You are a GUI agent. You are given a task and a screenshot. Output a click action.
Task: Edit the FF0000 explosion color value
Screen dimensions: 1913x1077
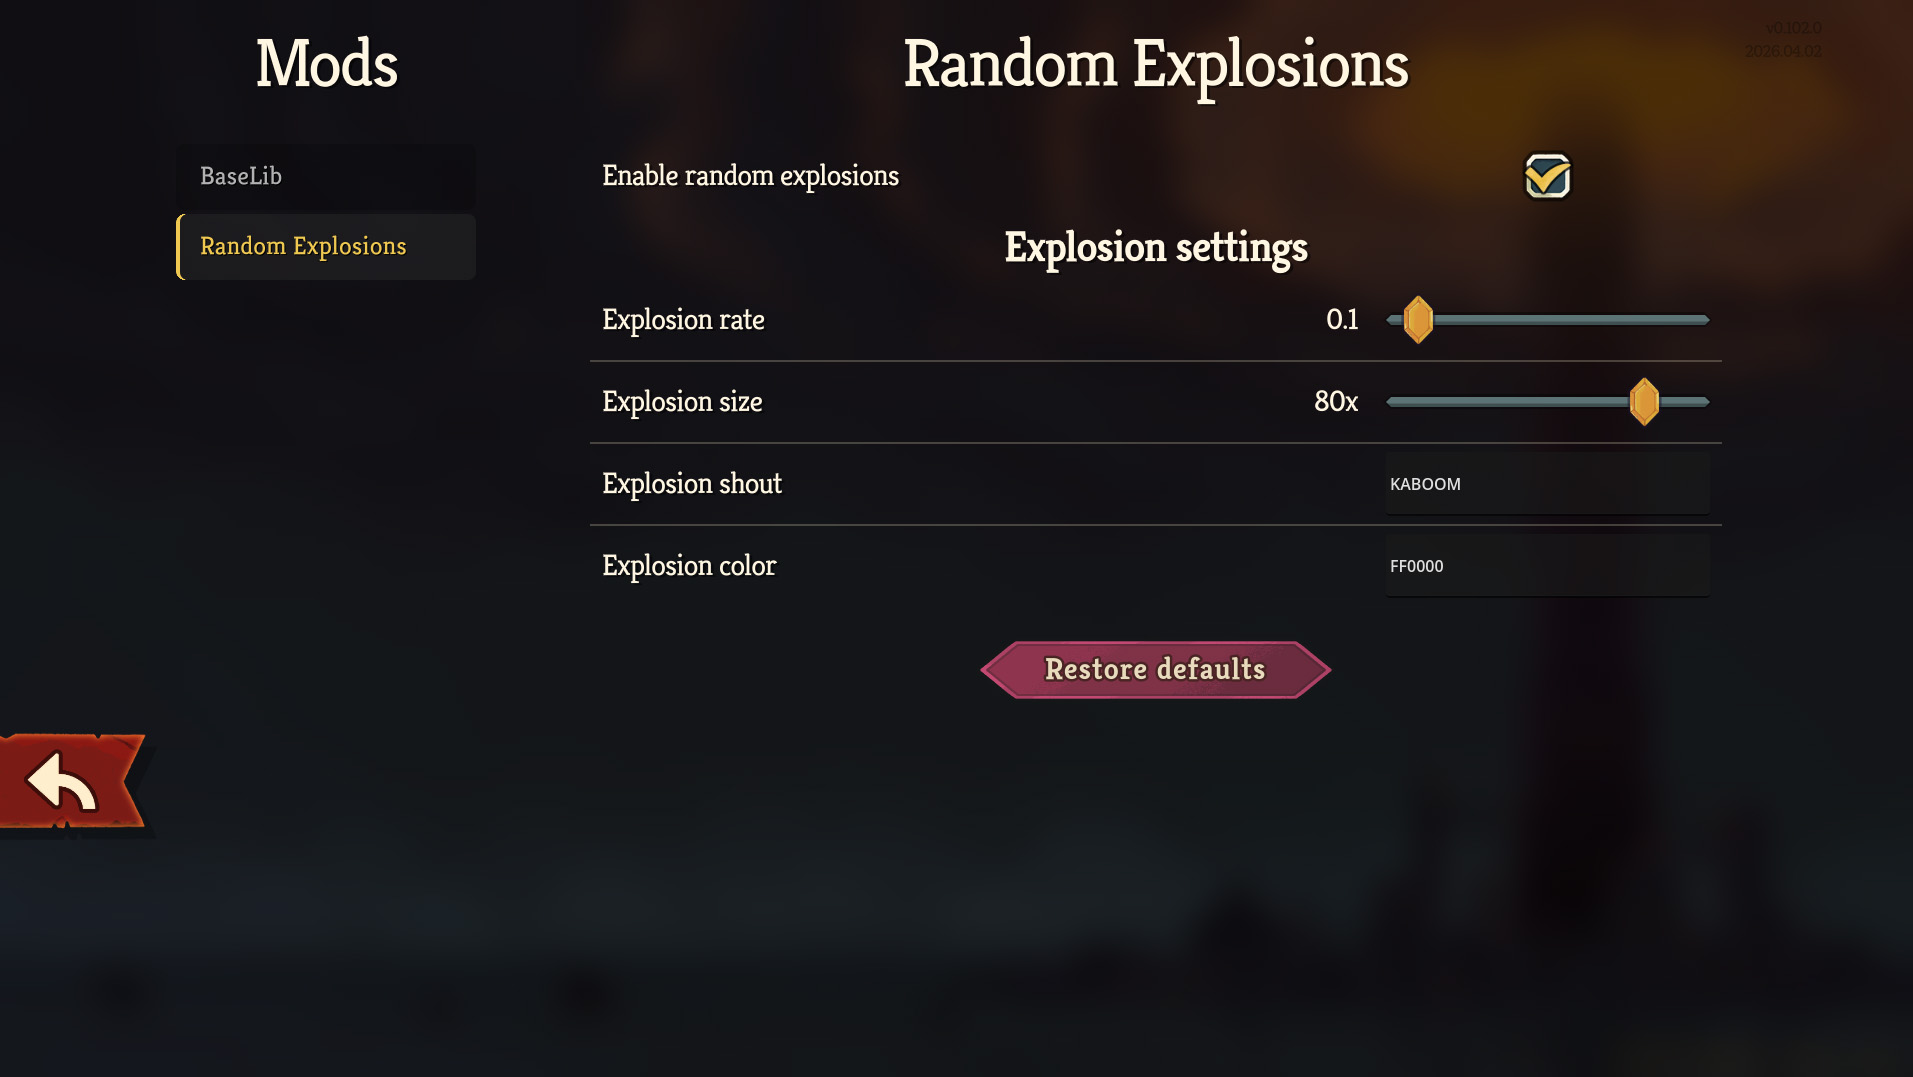click(x=1547, y=565)
